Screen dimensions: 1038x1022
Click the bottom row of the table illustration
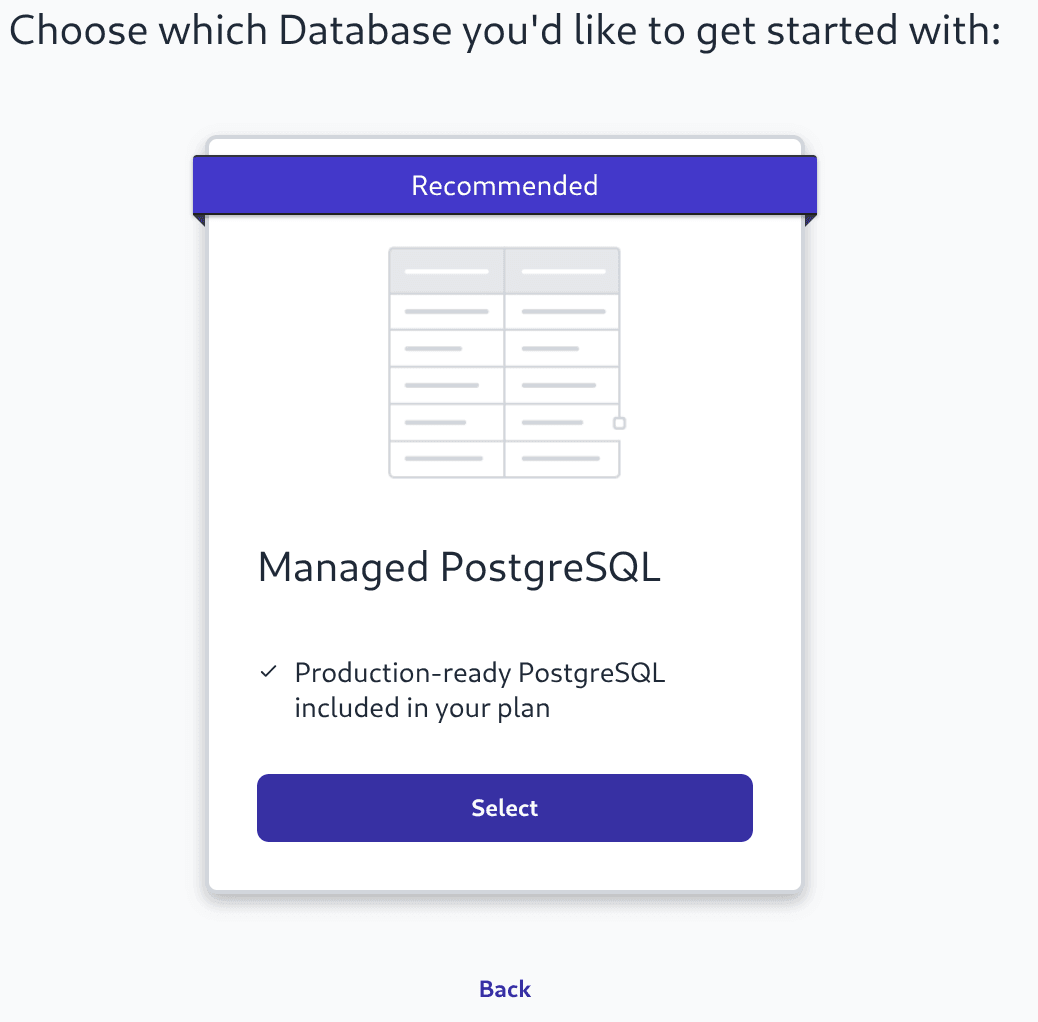coord(504,459)
